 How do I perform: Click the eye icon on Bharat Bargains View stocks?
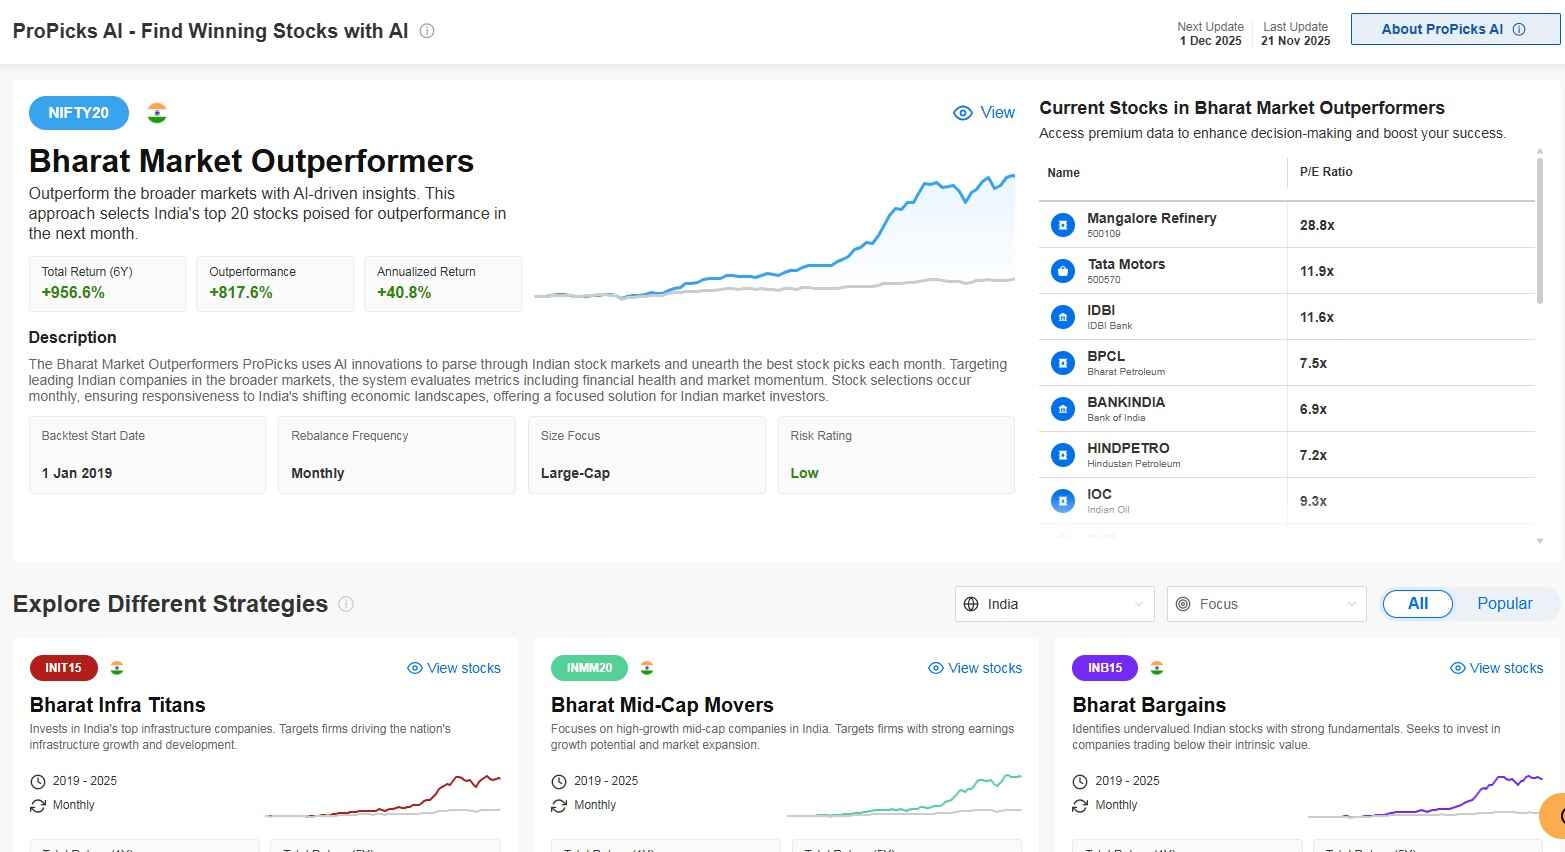click(1457, 667)
